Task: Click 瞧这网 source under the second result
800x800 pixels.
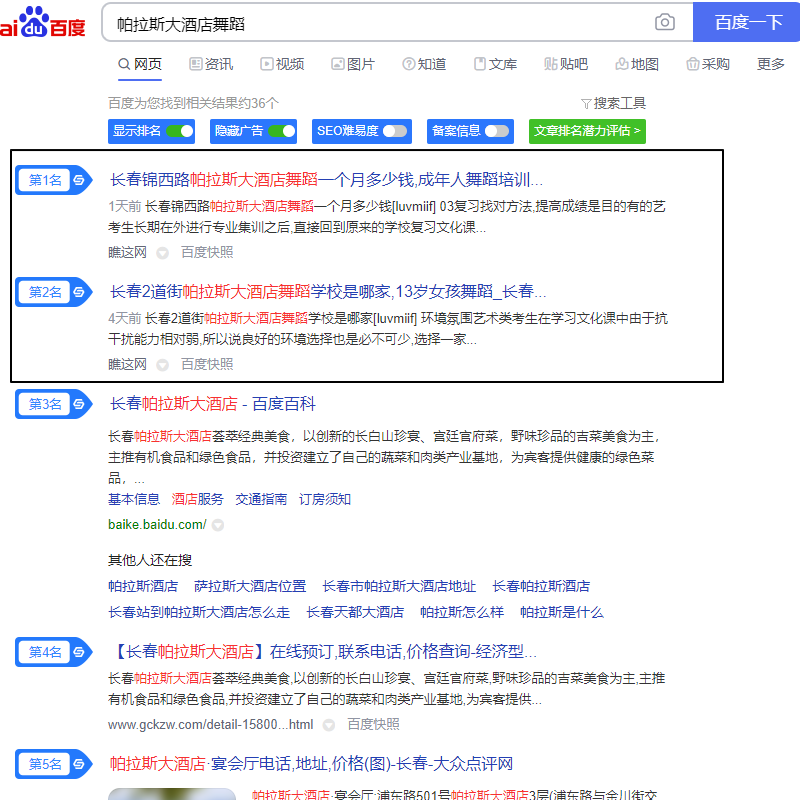Action: click(128, 365)
